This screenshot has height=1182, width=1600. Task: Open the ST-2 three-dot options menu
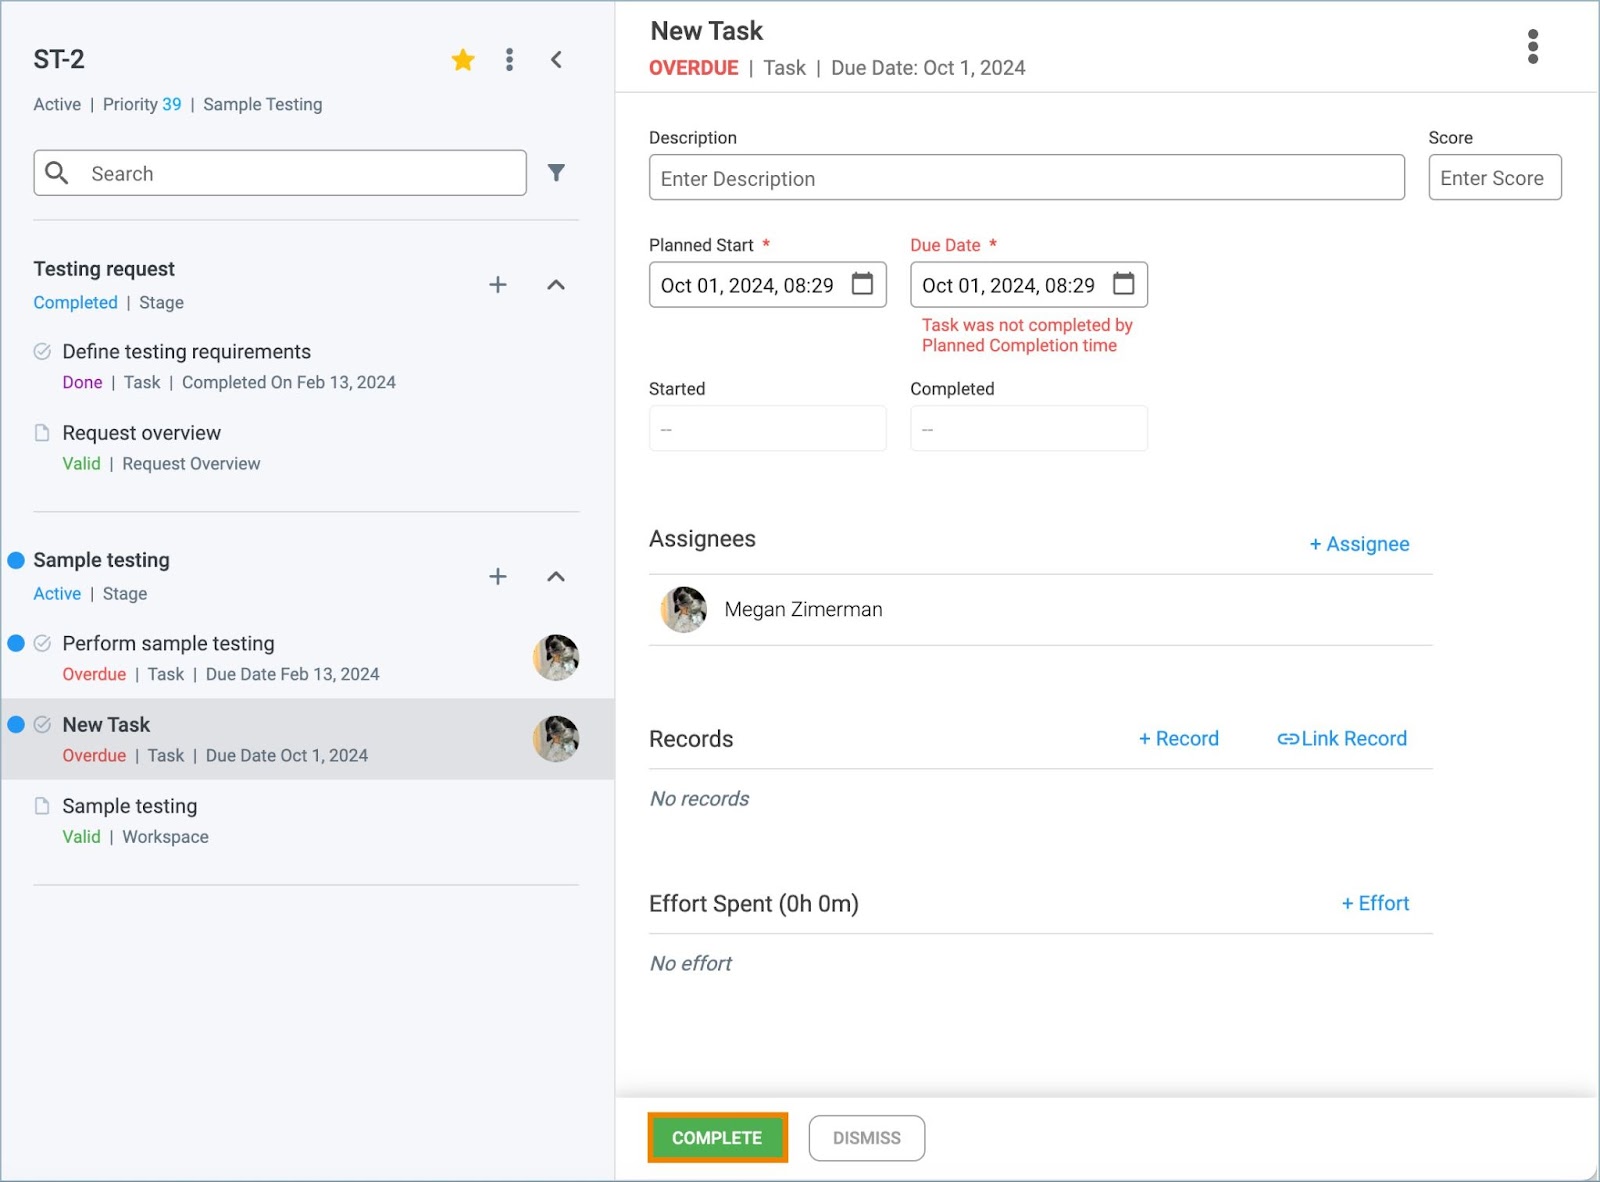click(510, 60)
